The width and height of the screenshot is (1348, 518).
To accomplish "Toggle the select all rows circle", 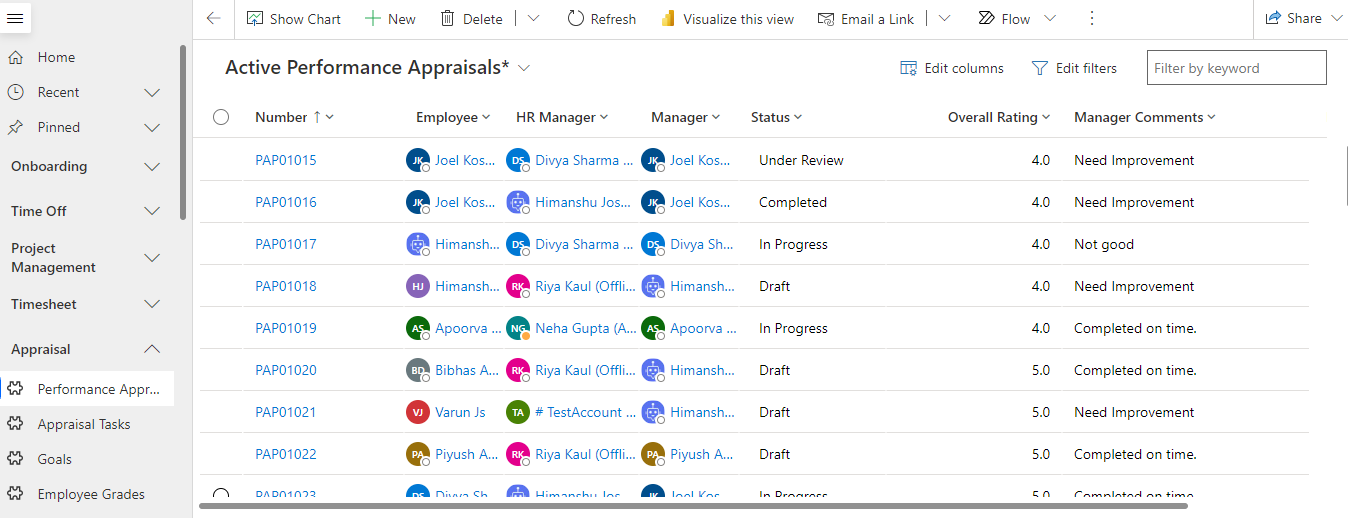I will coord(221,117).
